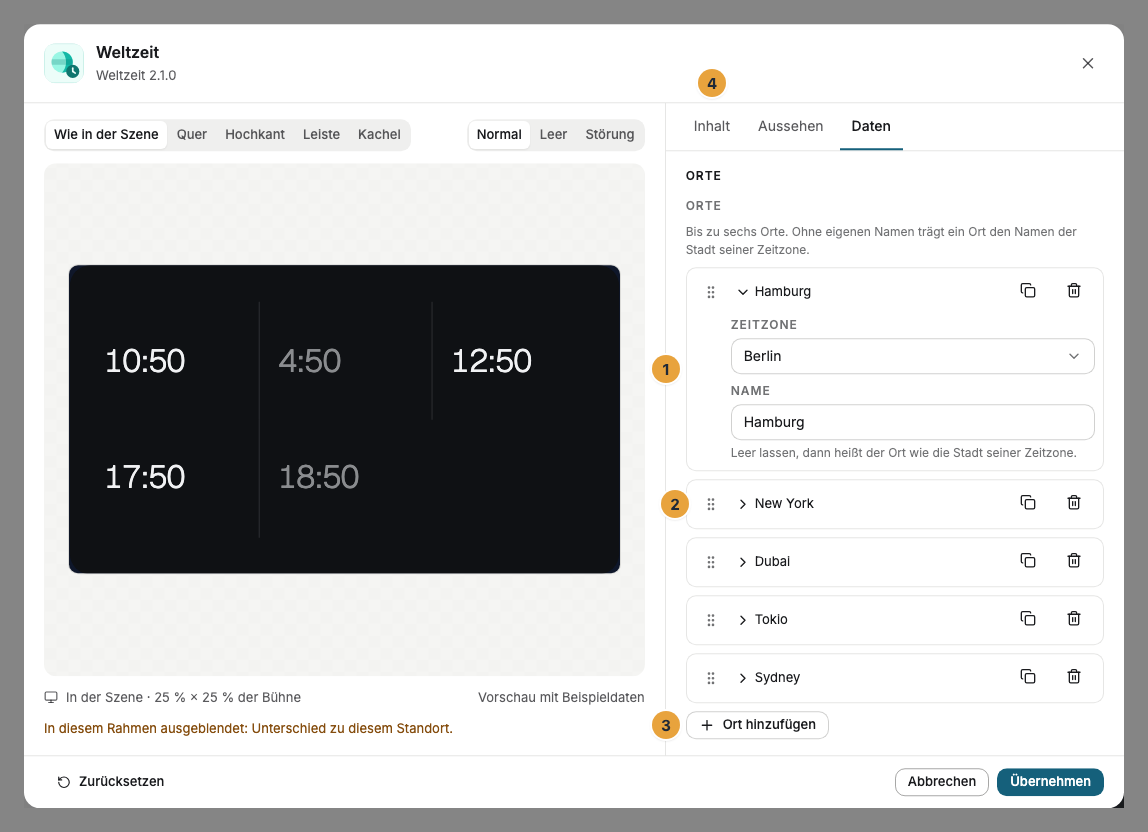Viewport: 1148px width, 832px height.
Task: Duplicate the Sydney location
Action: (x=1028, y=676)
